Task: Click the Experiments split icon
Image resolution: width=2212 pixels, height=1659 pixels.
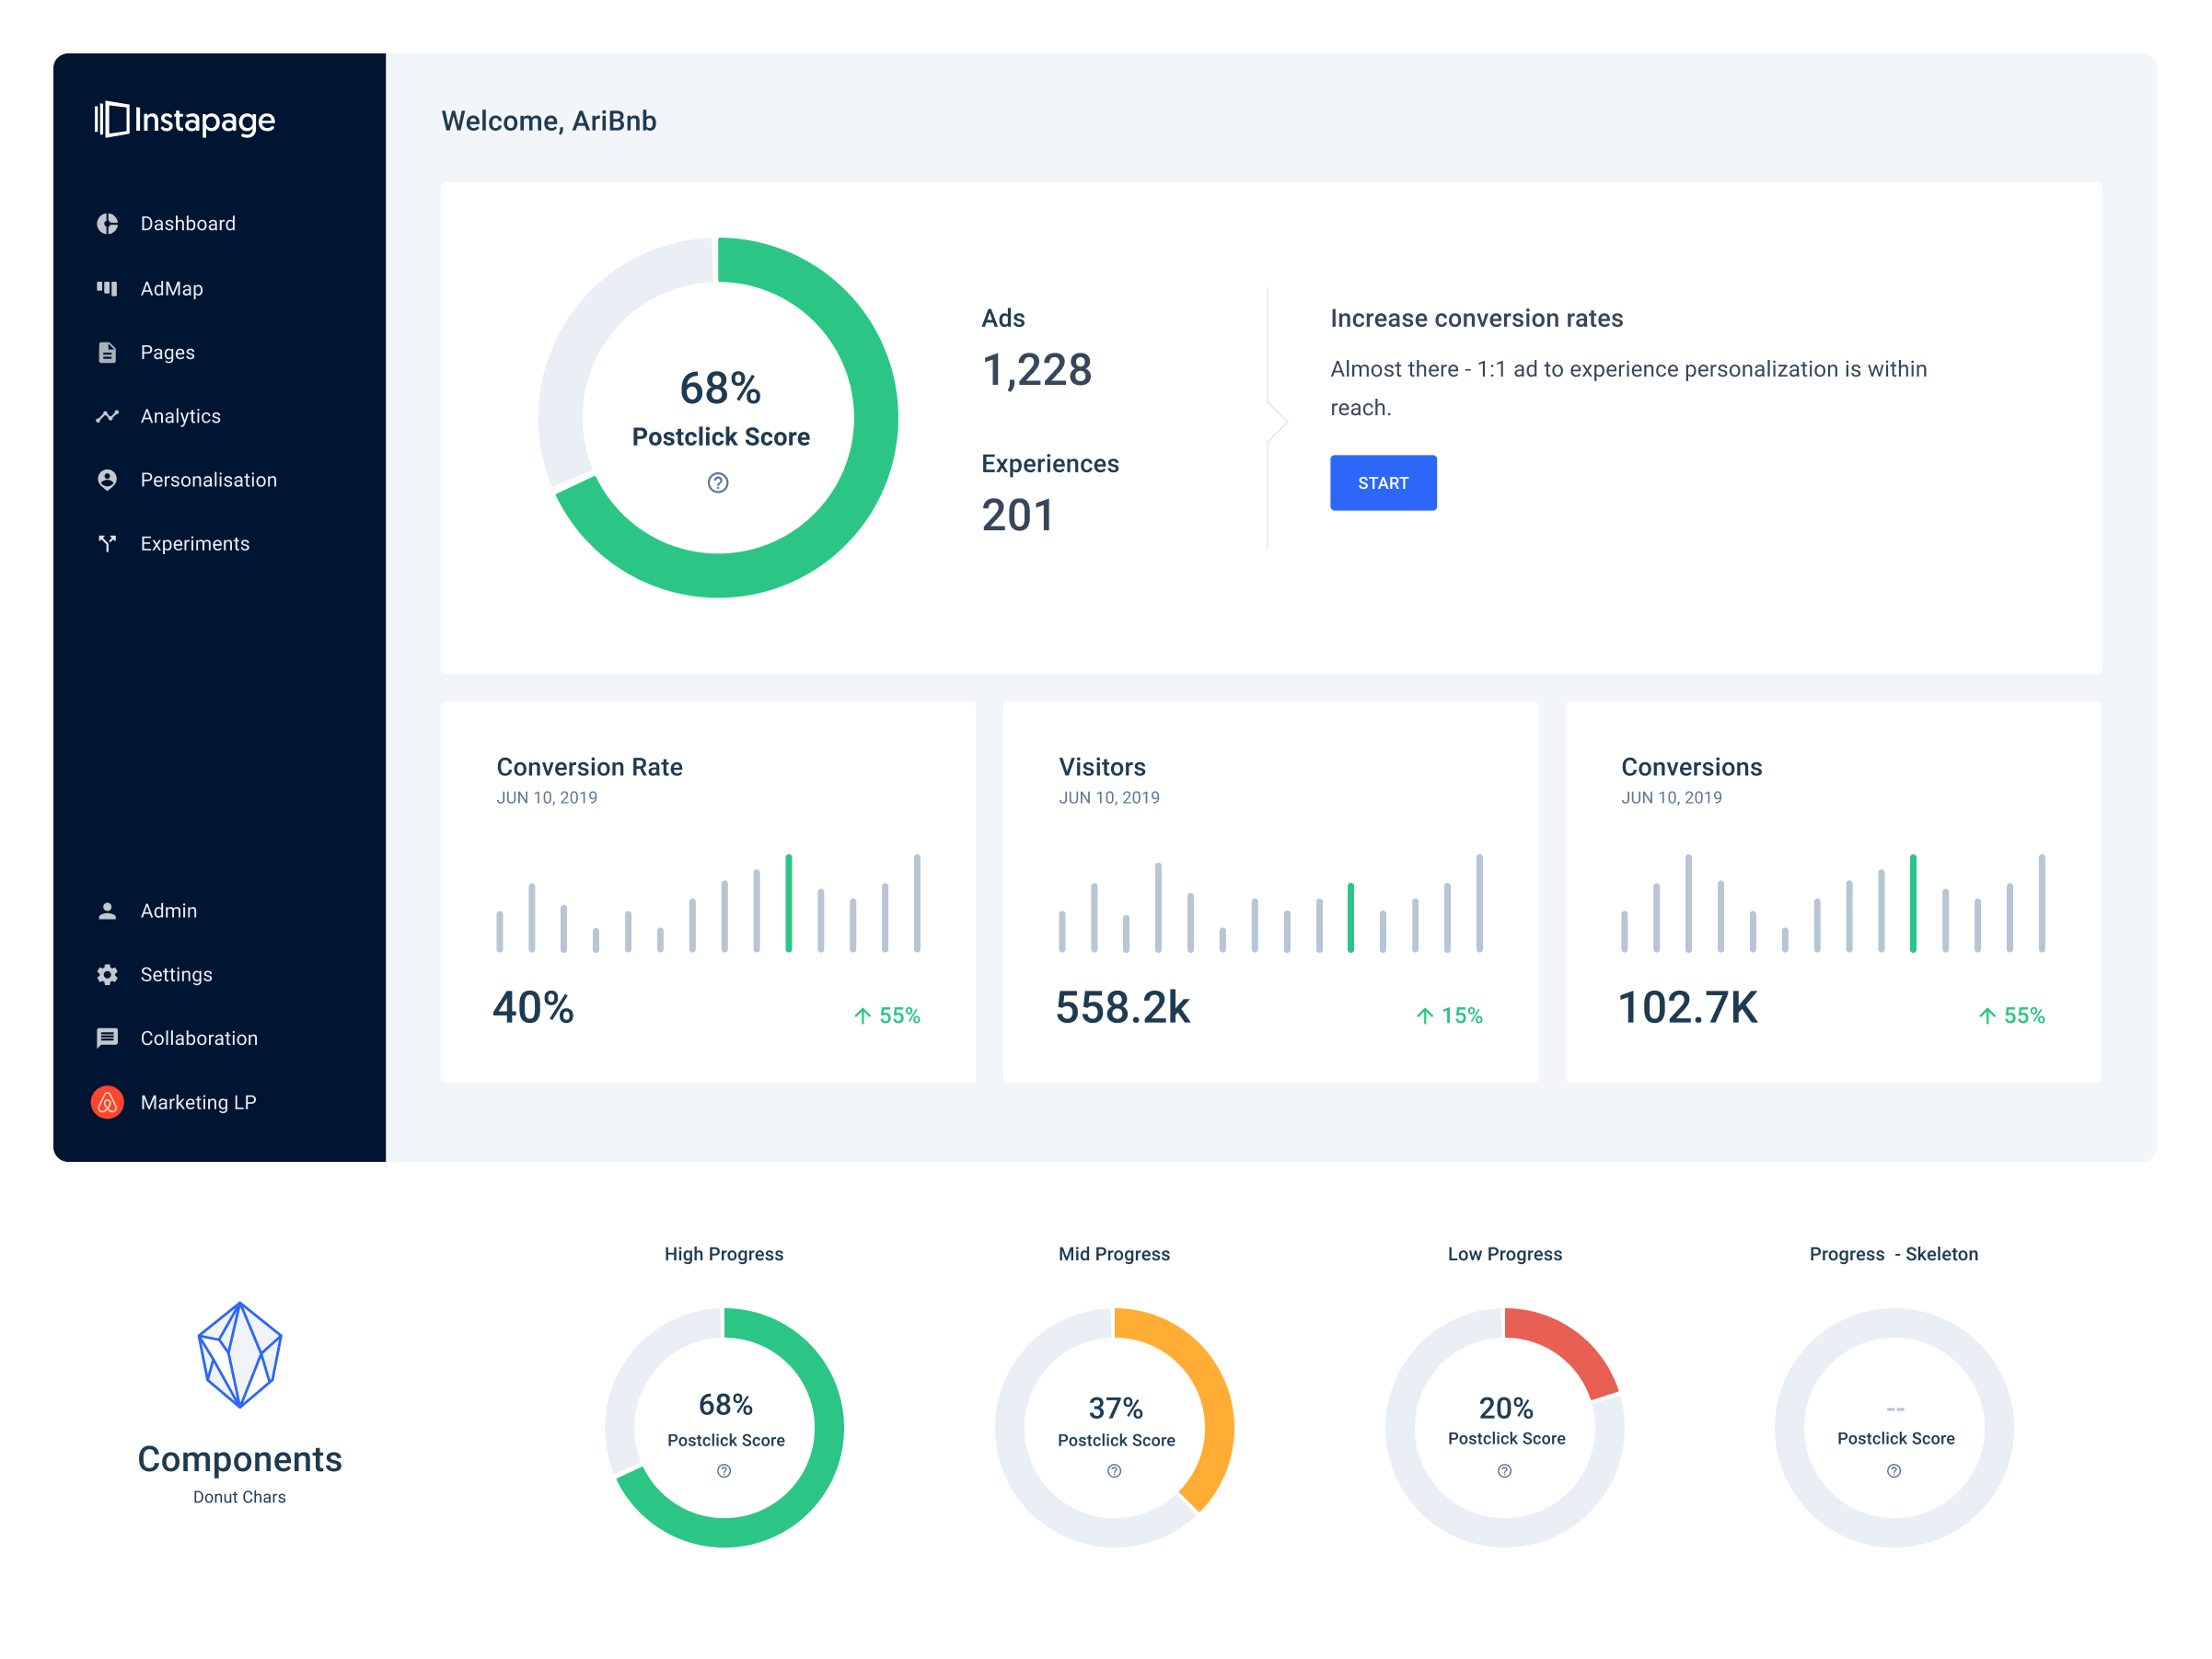Action: (107, 543)
